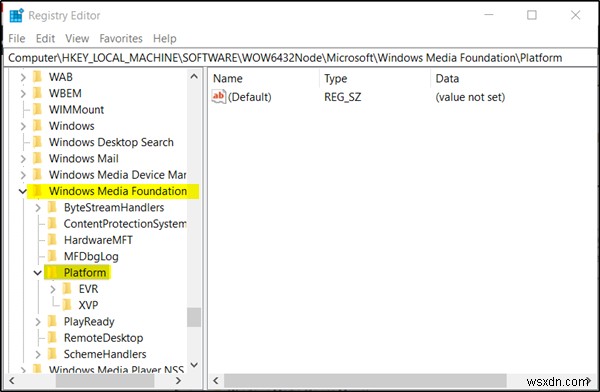Expand the Windows Media Device Manager key
Viewport: 600px width, 392px height.
[23, 175]
